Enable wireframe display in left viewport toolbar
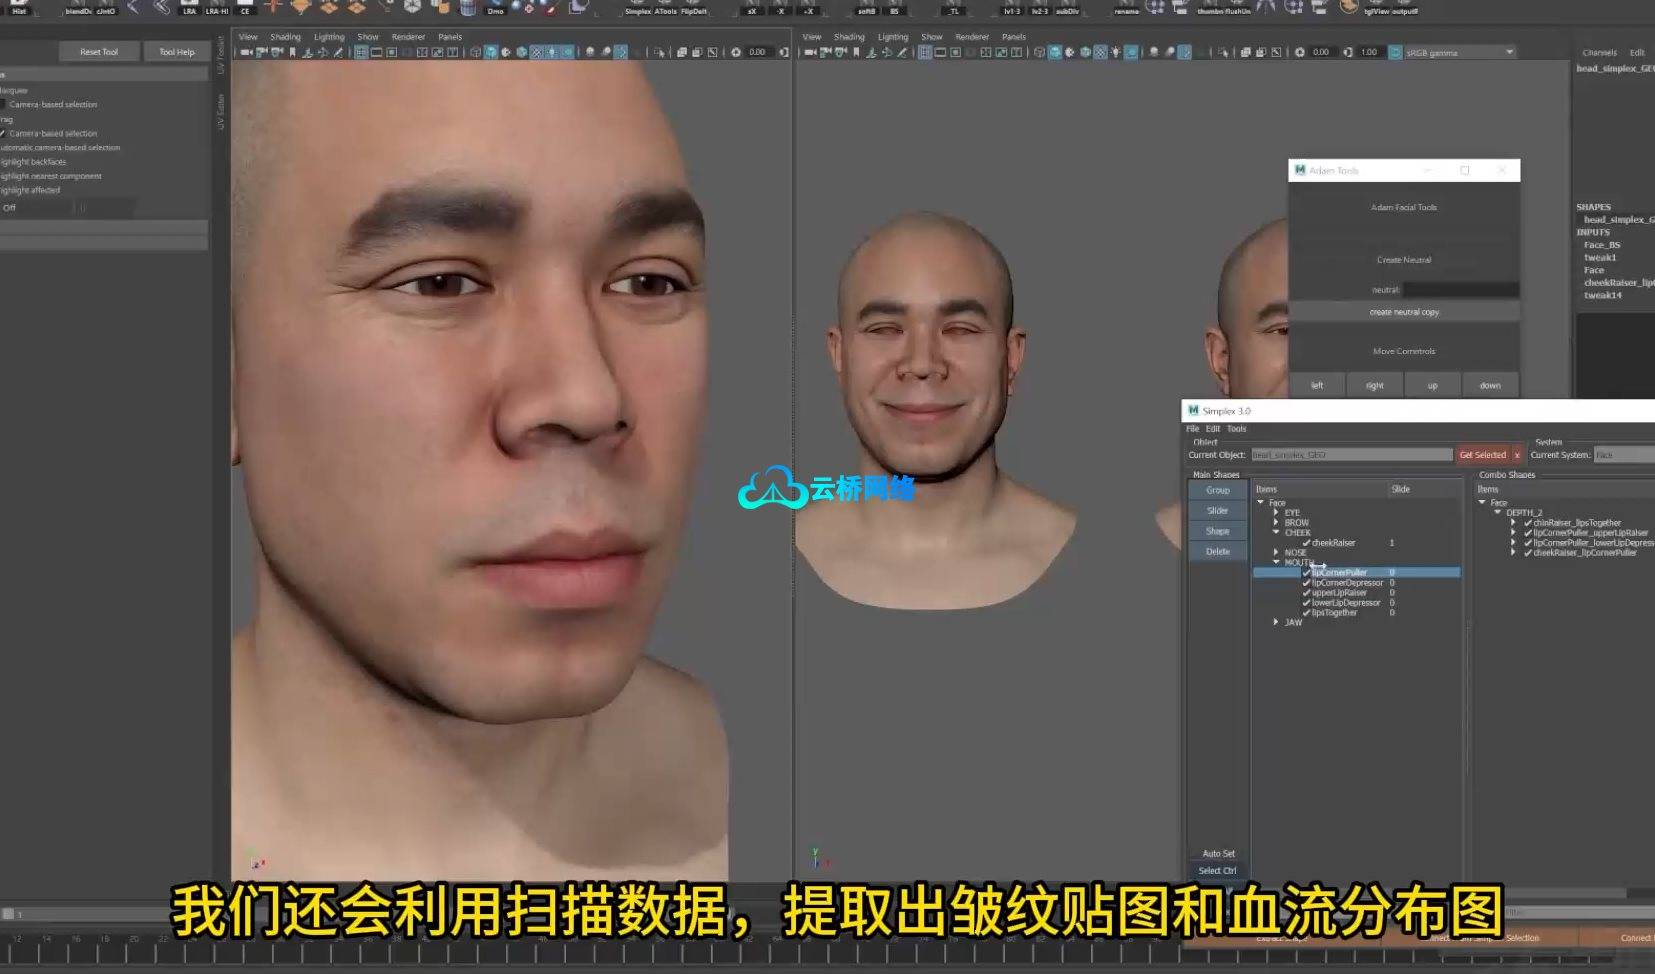 click(476, 52)
